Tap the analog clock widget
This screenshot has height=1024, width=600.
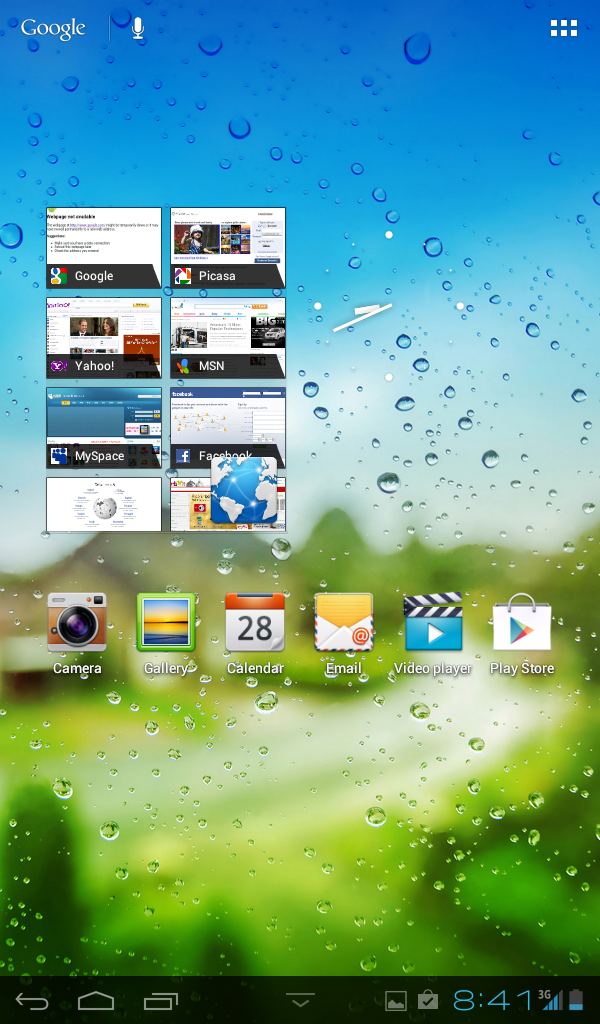tap(388, 306)
